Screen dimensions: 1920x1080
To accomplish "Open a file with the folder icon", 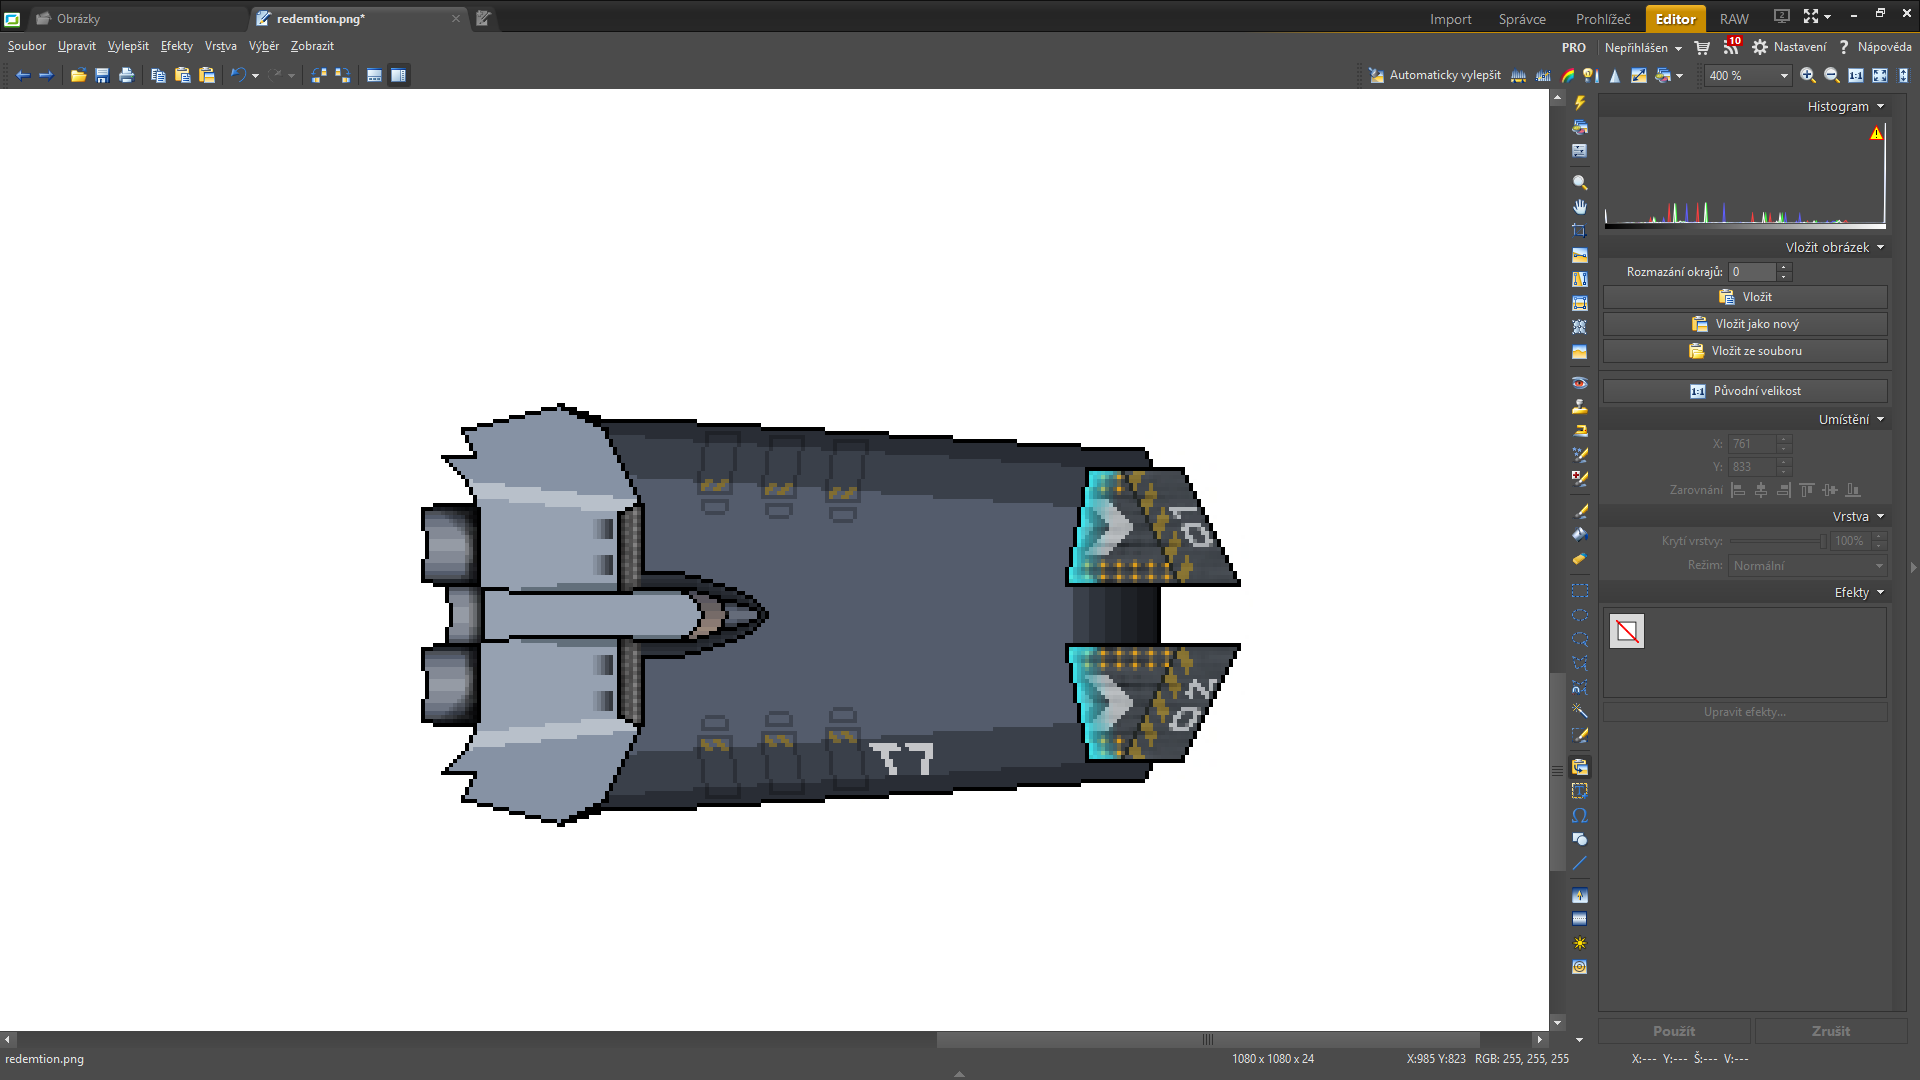I will 78,75.
